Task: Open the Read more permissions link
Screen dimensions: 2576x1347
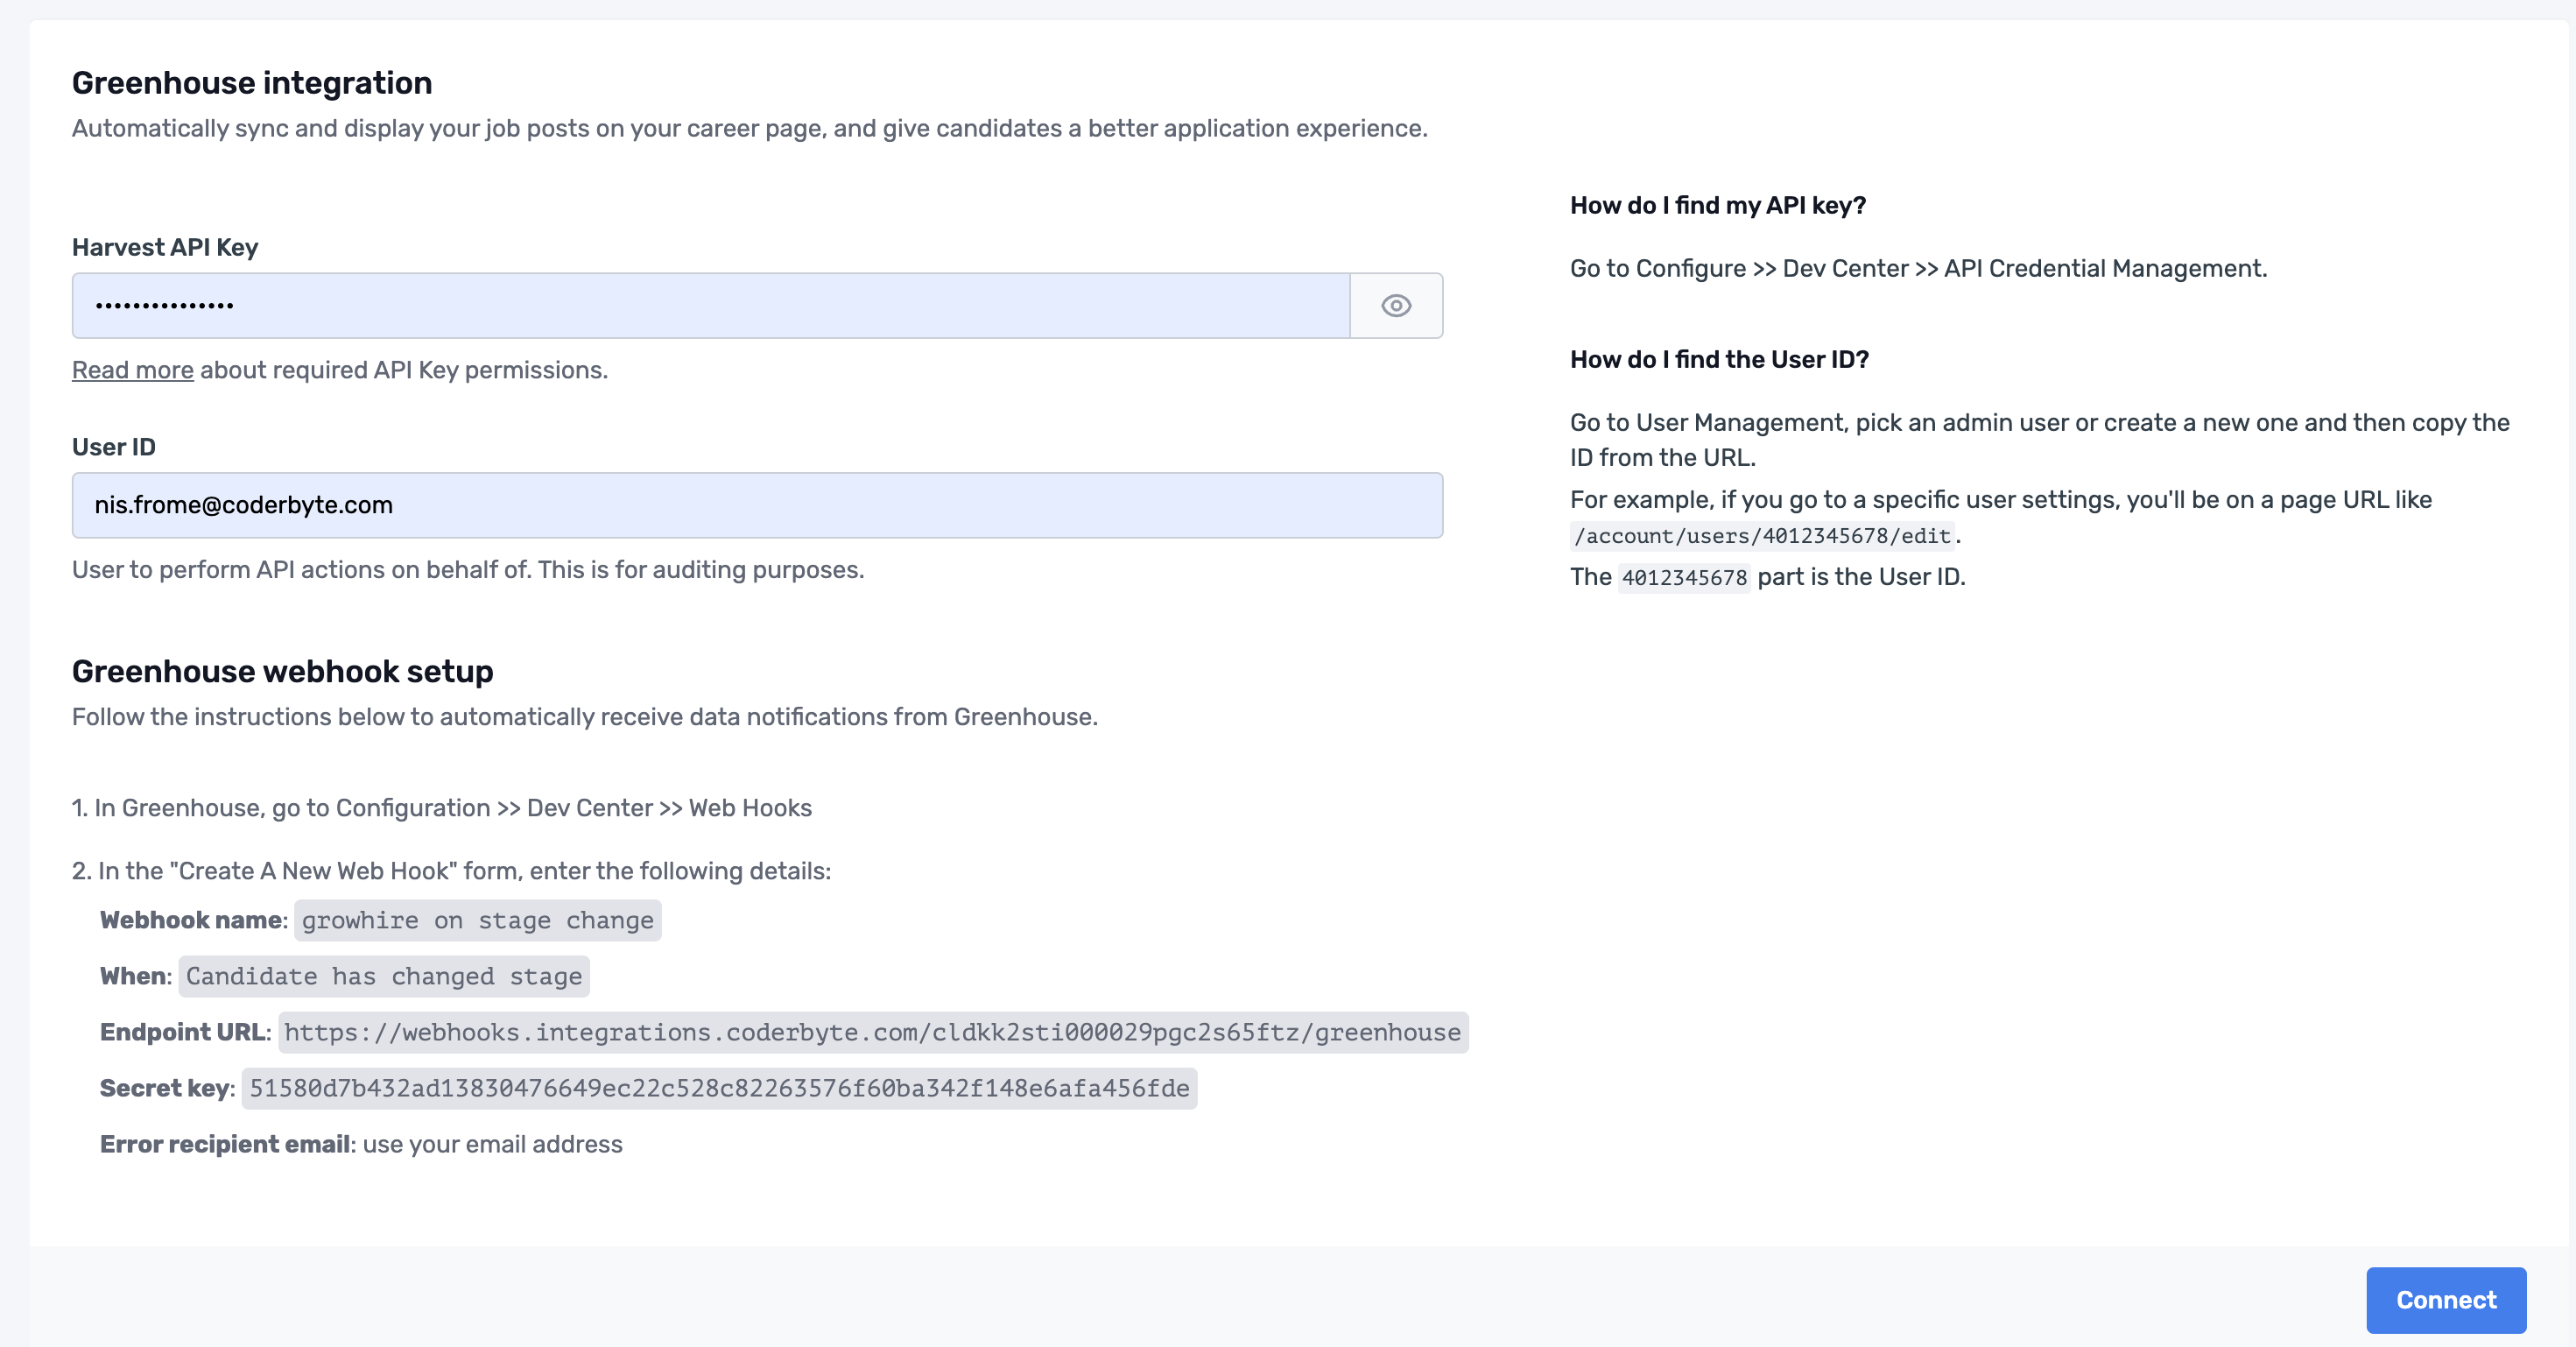Action: [x=132, y=370]
